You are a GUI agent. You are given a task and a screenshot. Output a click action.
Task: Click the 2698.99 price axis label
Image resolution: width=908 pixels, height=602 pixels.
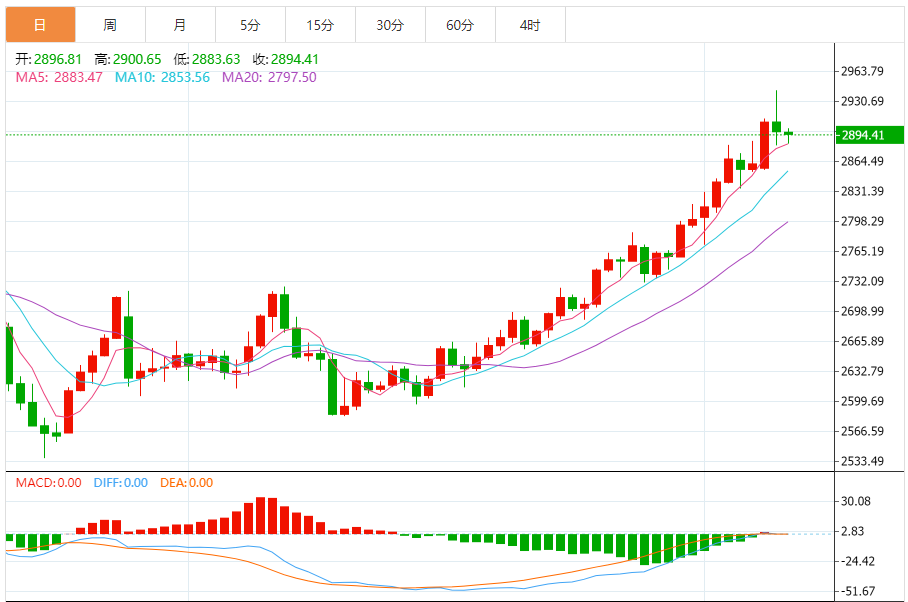click(x=862, y=311)
